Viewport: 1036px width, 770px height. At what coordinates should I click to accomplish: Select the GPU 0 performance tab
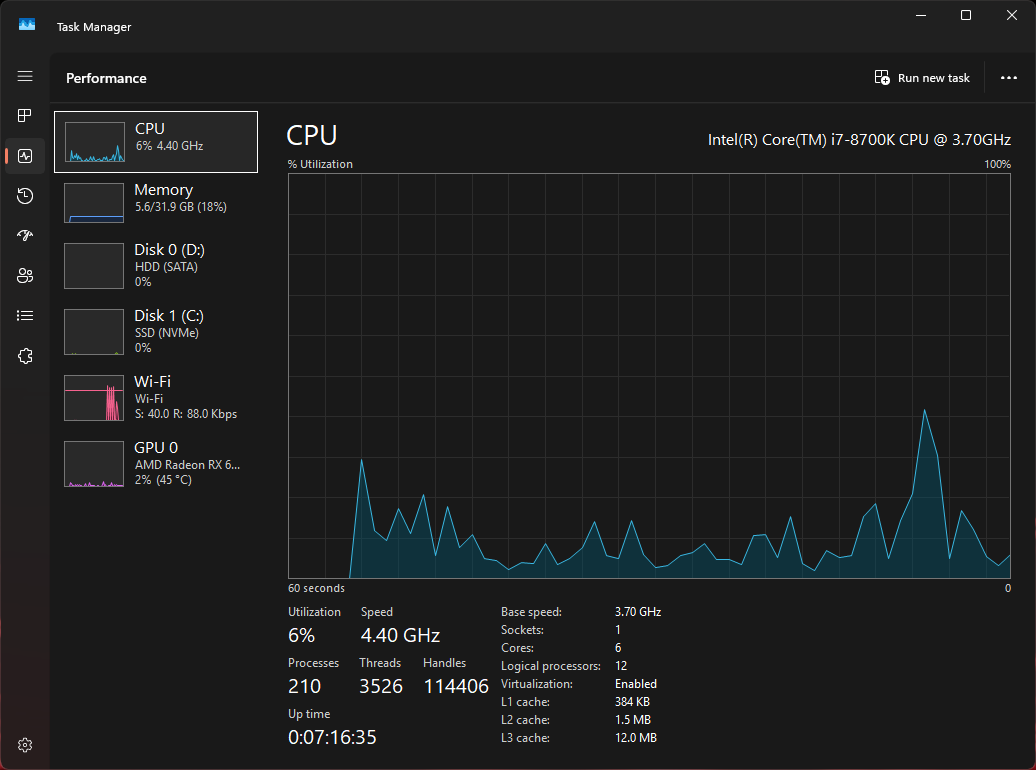click(x=156, y=464)
